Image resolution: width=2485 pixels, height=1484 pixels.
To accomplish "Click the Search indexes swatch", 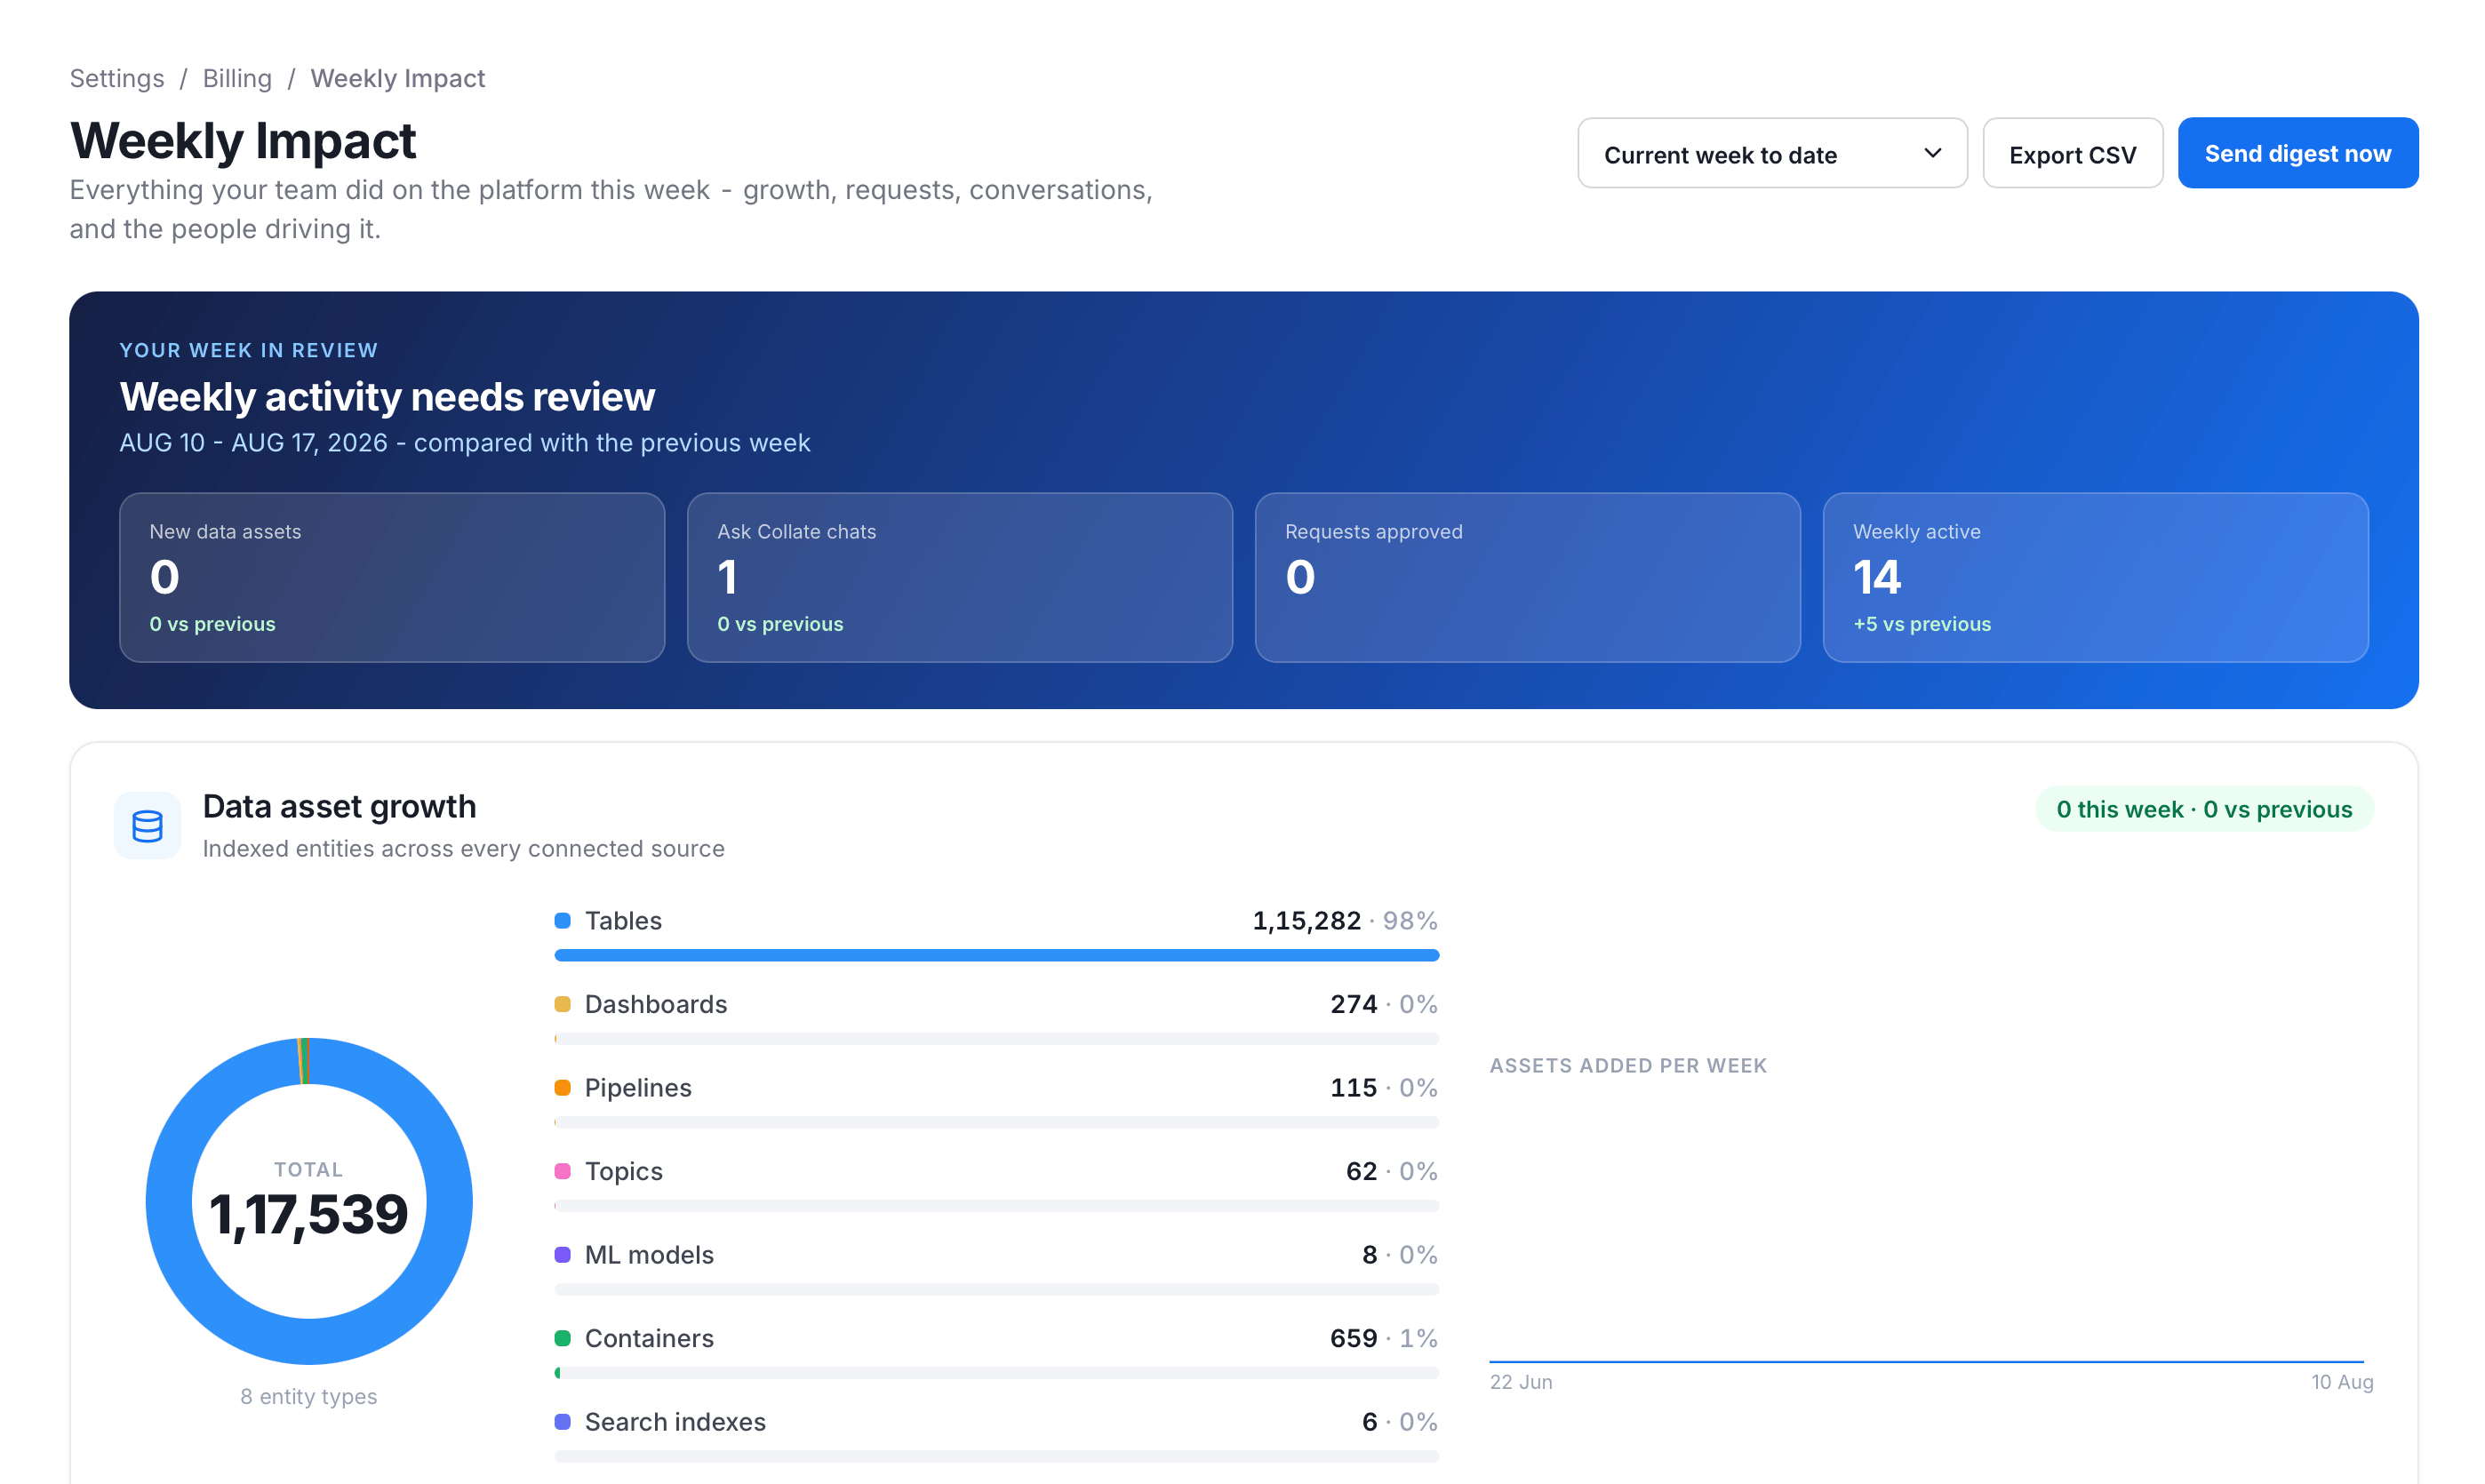I will tap(563, 1422).
